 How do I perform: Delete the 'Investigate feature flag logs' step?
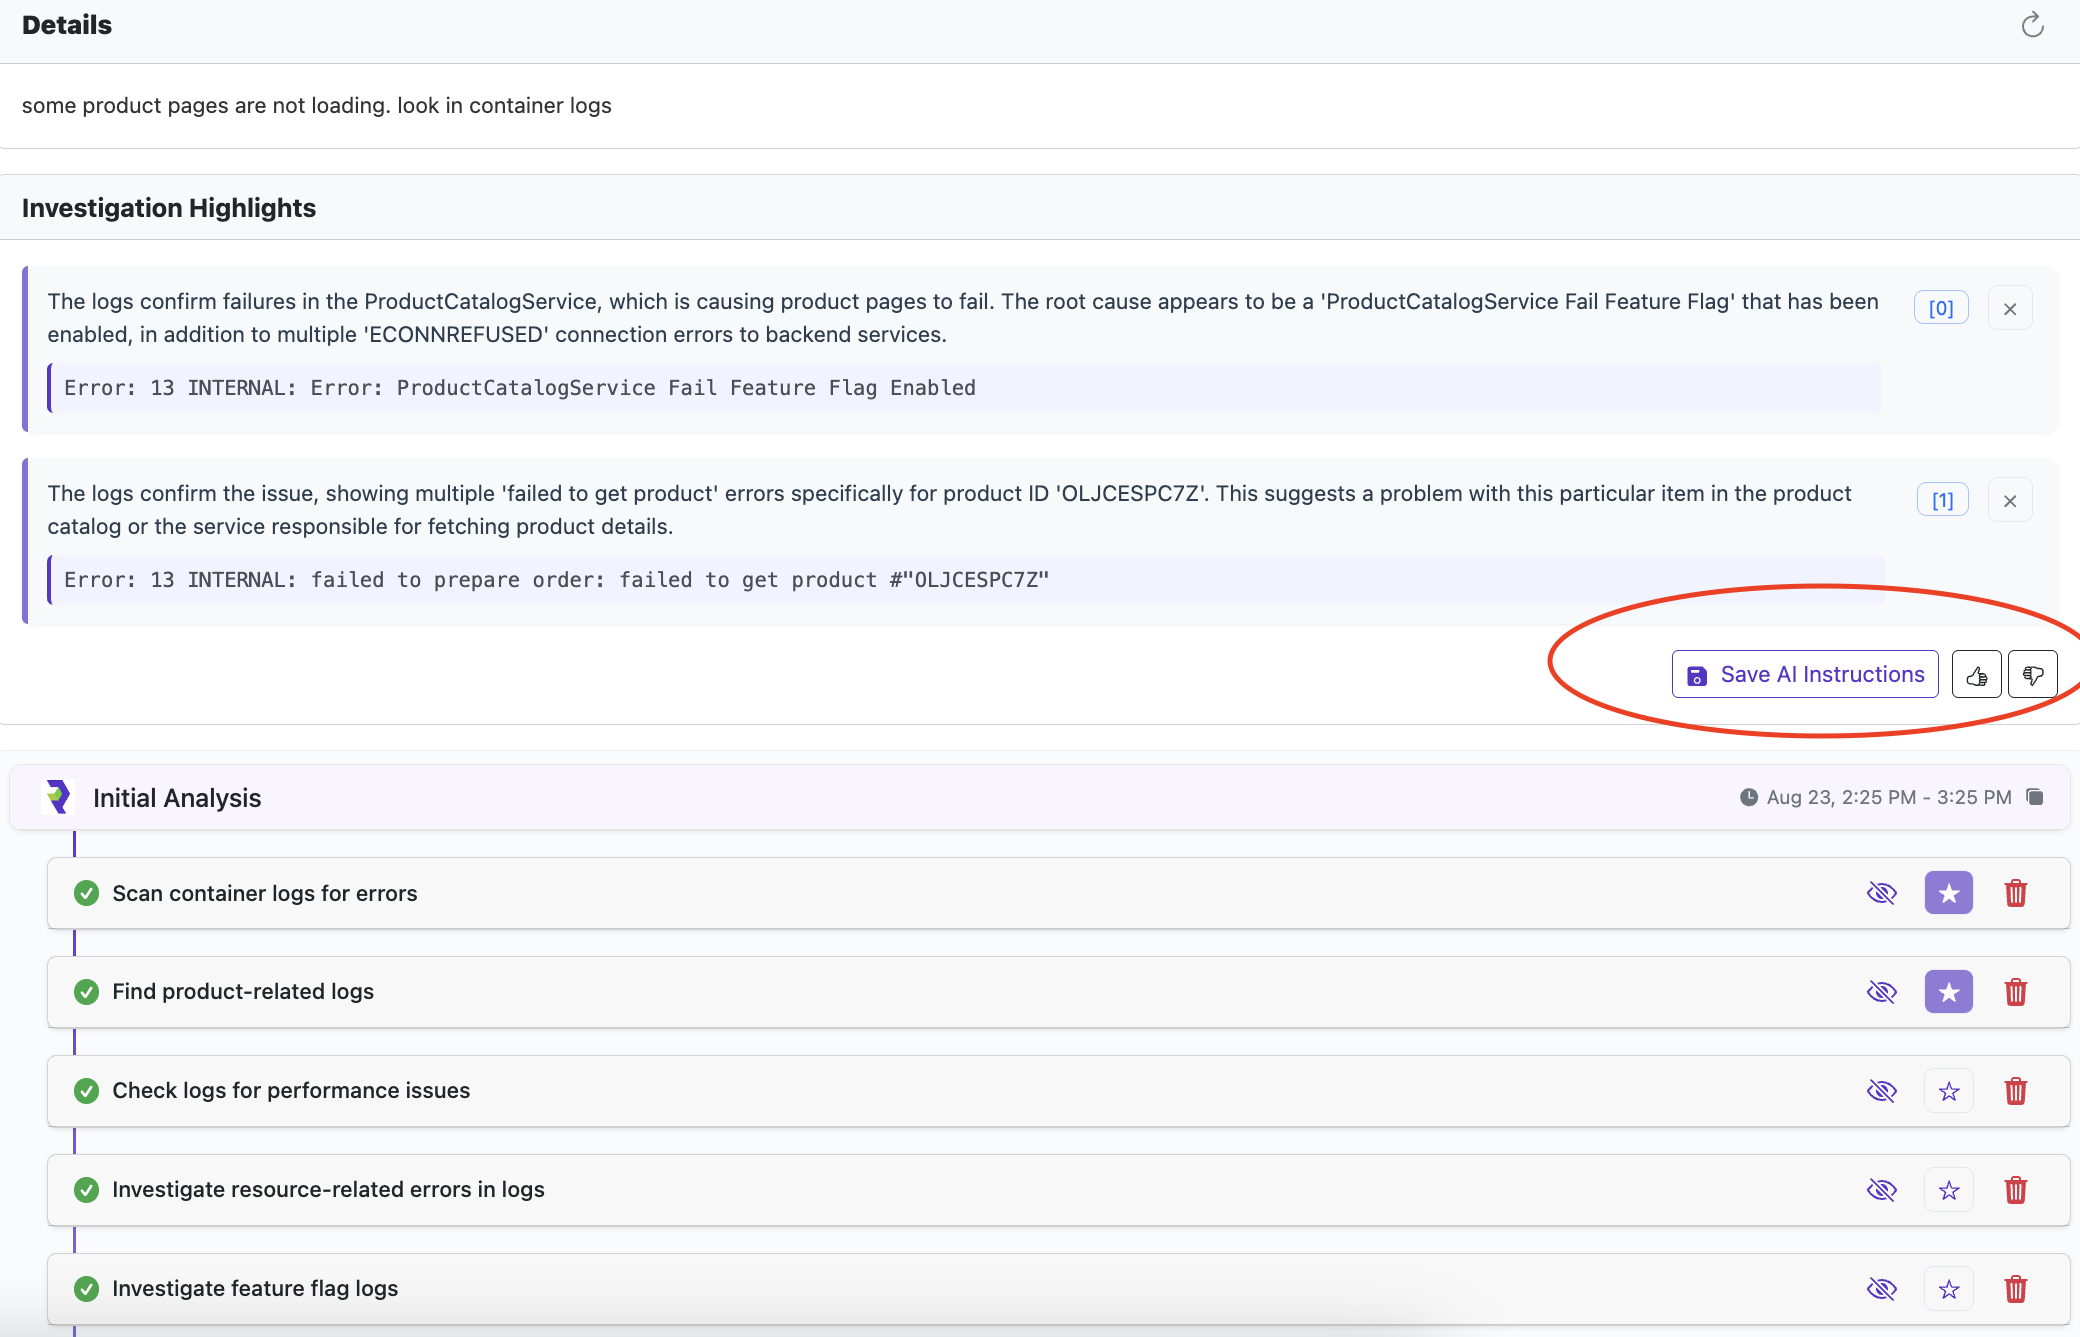click(2015, 1289)
